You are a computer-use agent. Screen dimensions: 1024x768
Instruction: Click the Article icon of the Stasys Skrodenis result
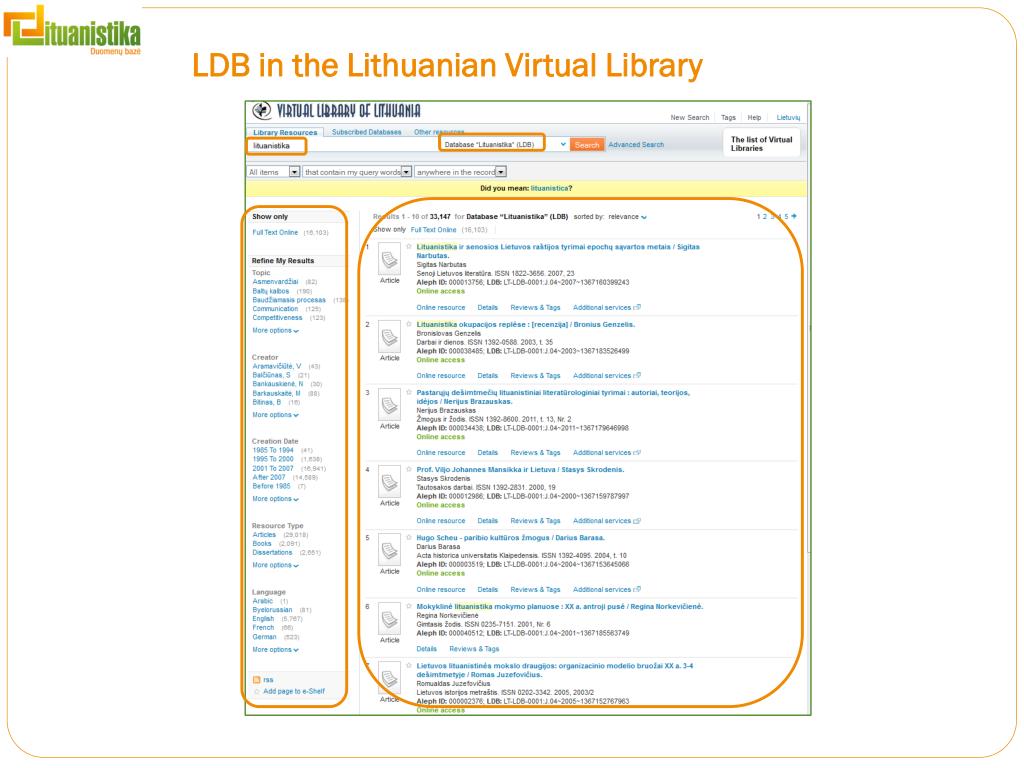pyautogui.click(x=390, y=483)
